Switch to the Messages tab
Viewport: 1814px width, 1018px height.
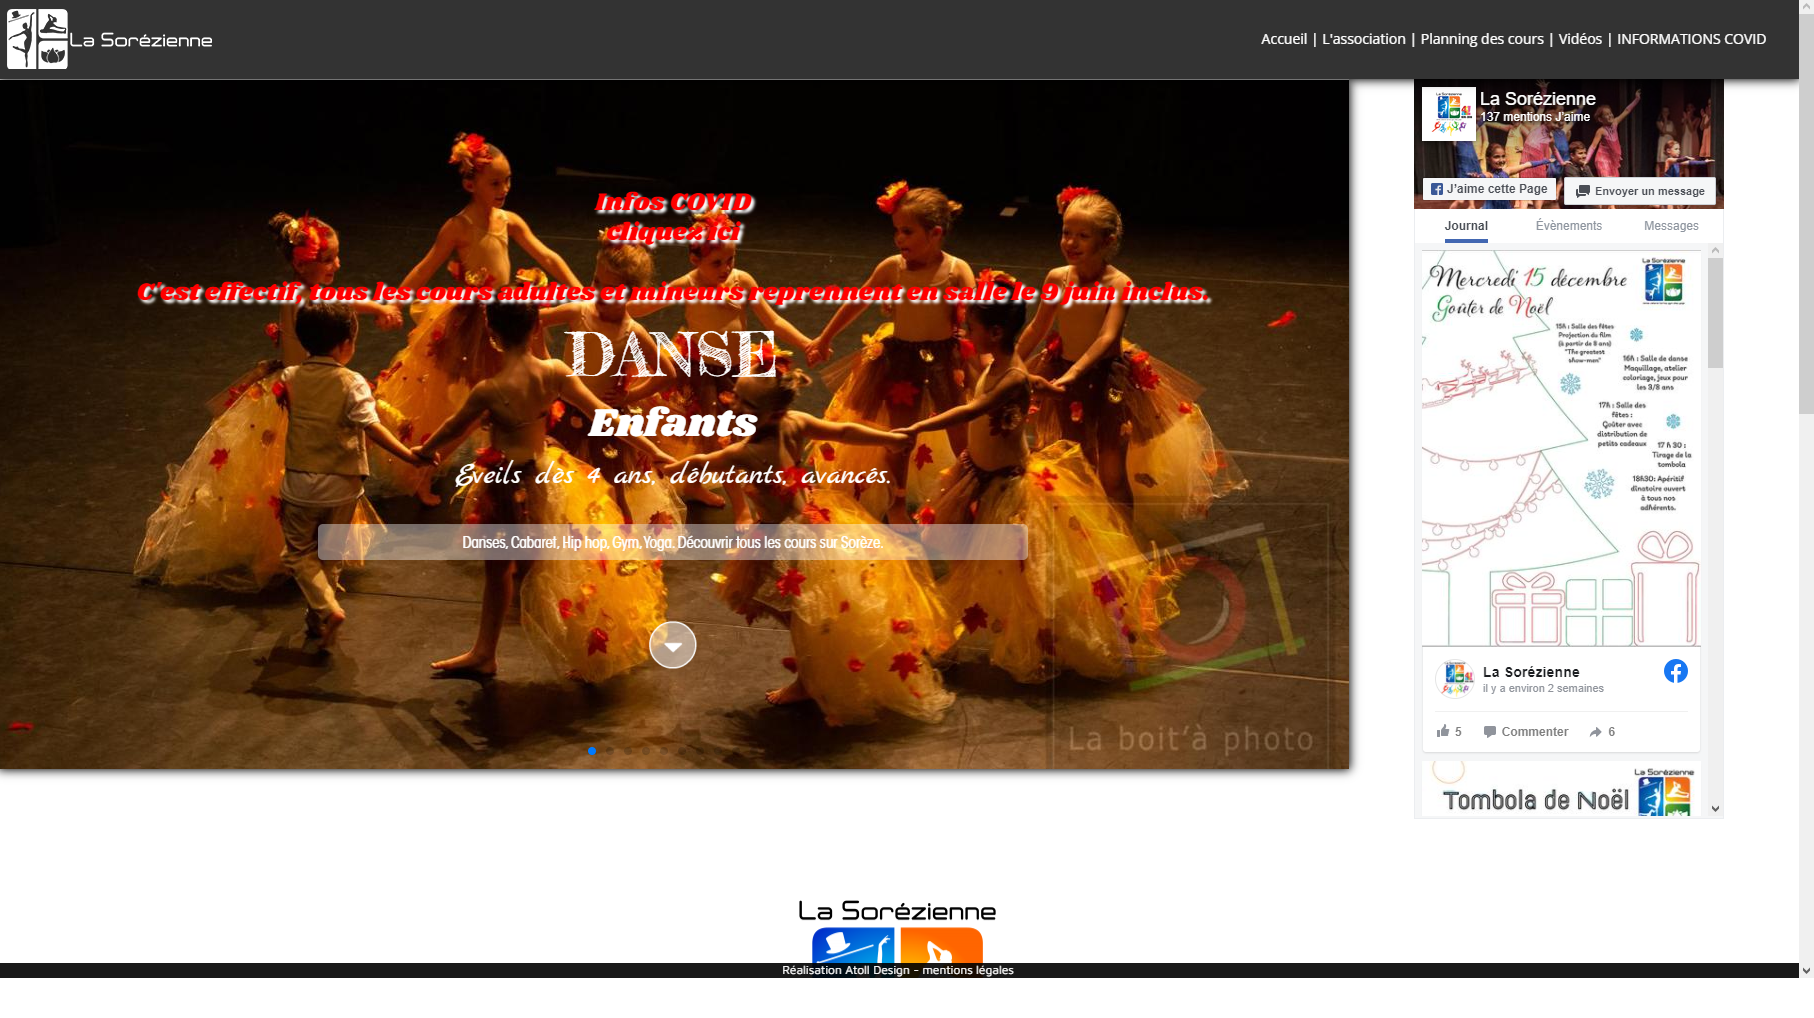click(x=1670, y=226)
